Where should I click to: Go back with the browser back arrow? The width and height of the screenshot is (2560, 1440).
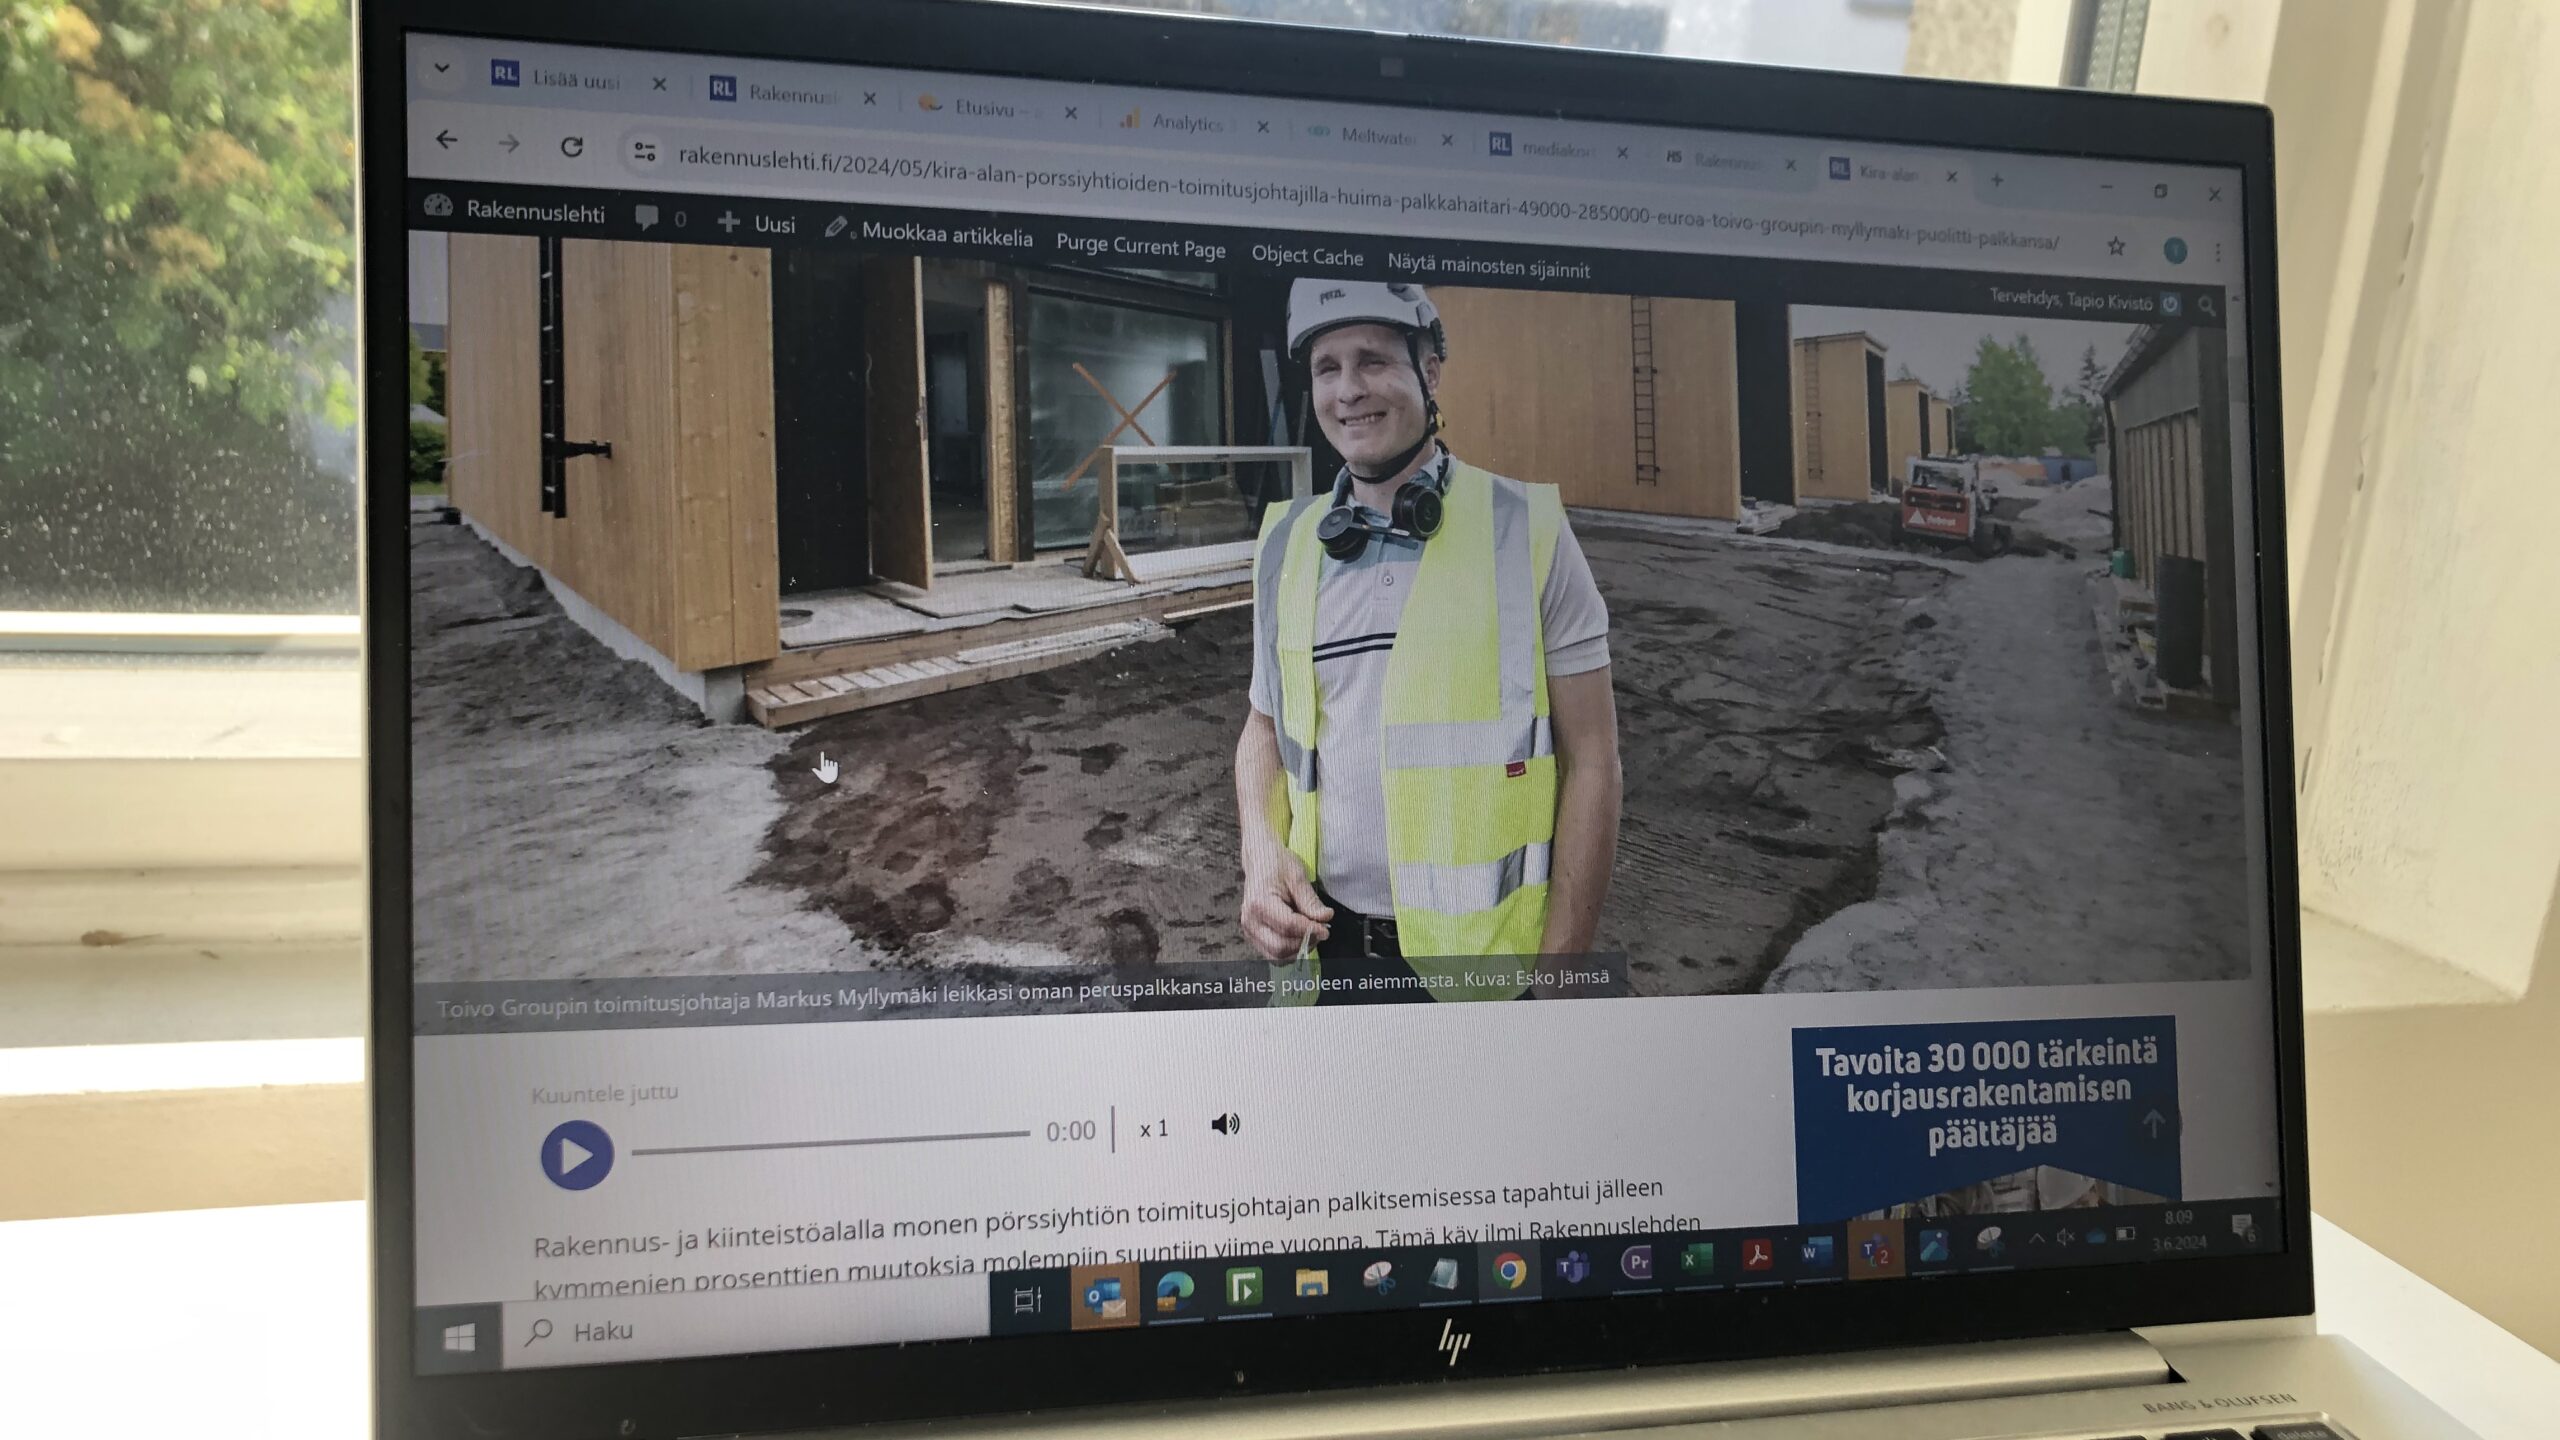tap(446, 140)
